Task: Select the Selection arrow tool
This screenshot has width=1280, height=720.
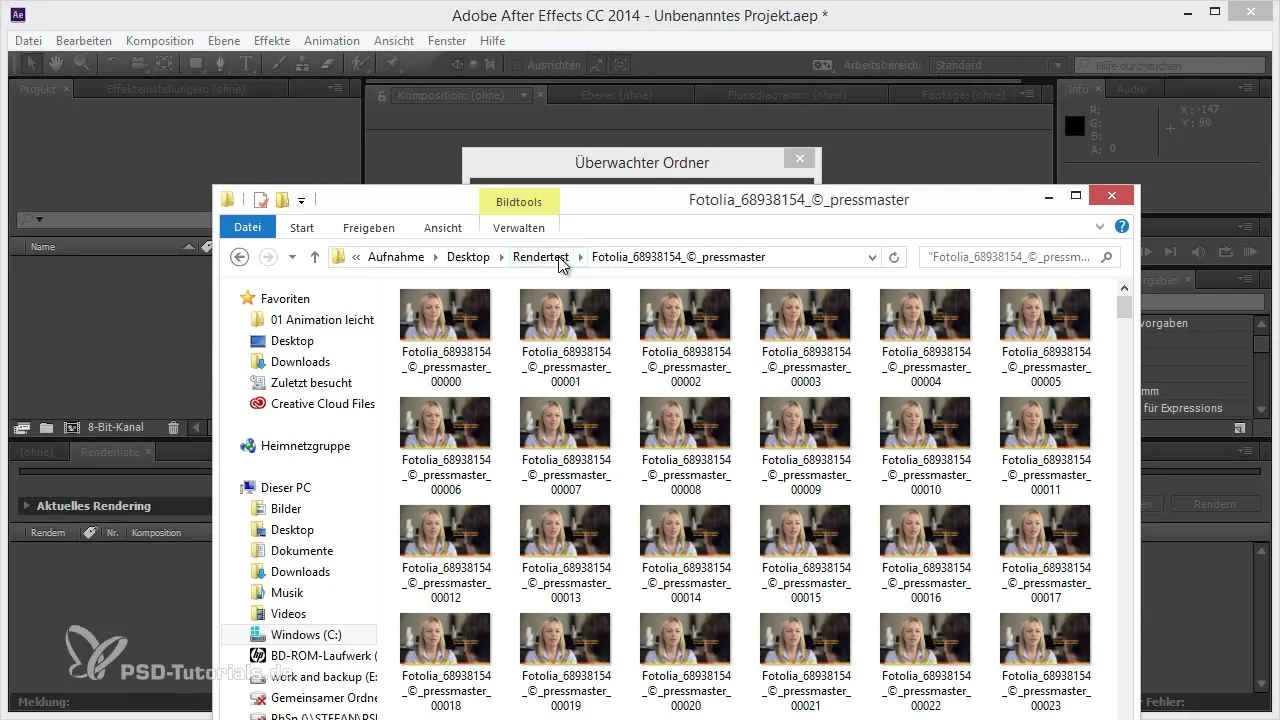Action: [x=32, y=64]
